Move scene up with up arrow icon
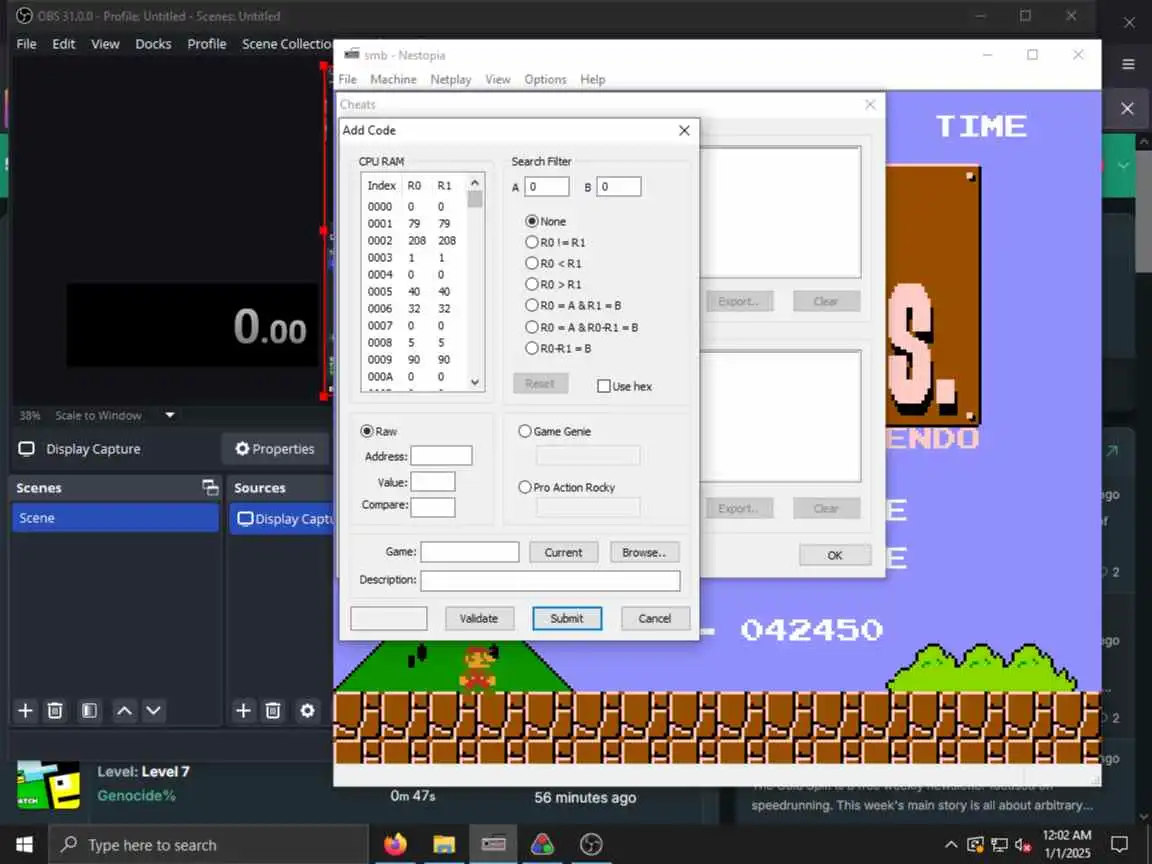Image resolution: width=1152 pixels, height=864 pixels. tap(124, 710)
